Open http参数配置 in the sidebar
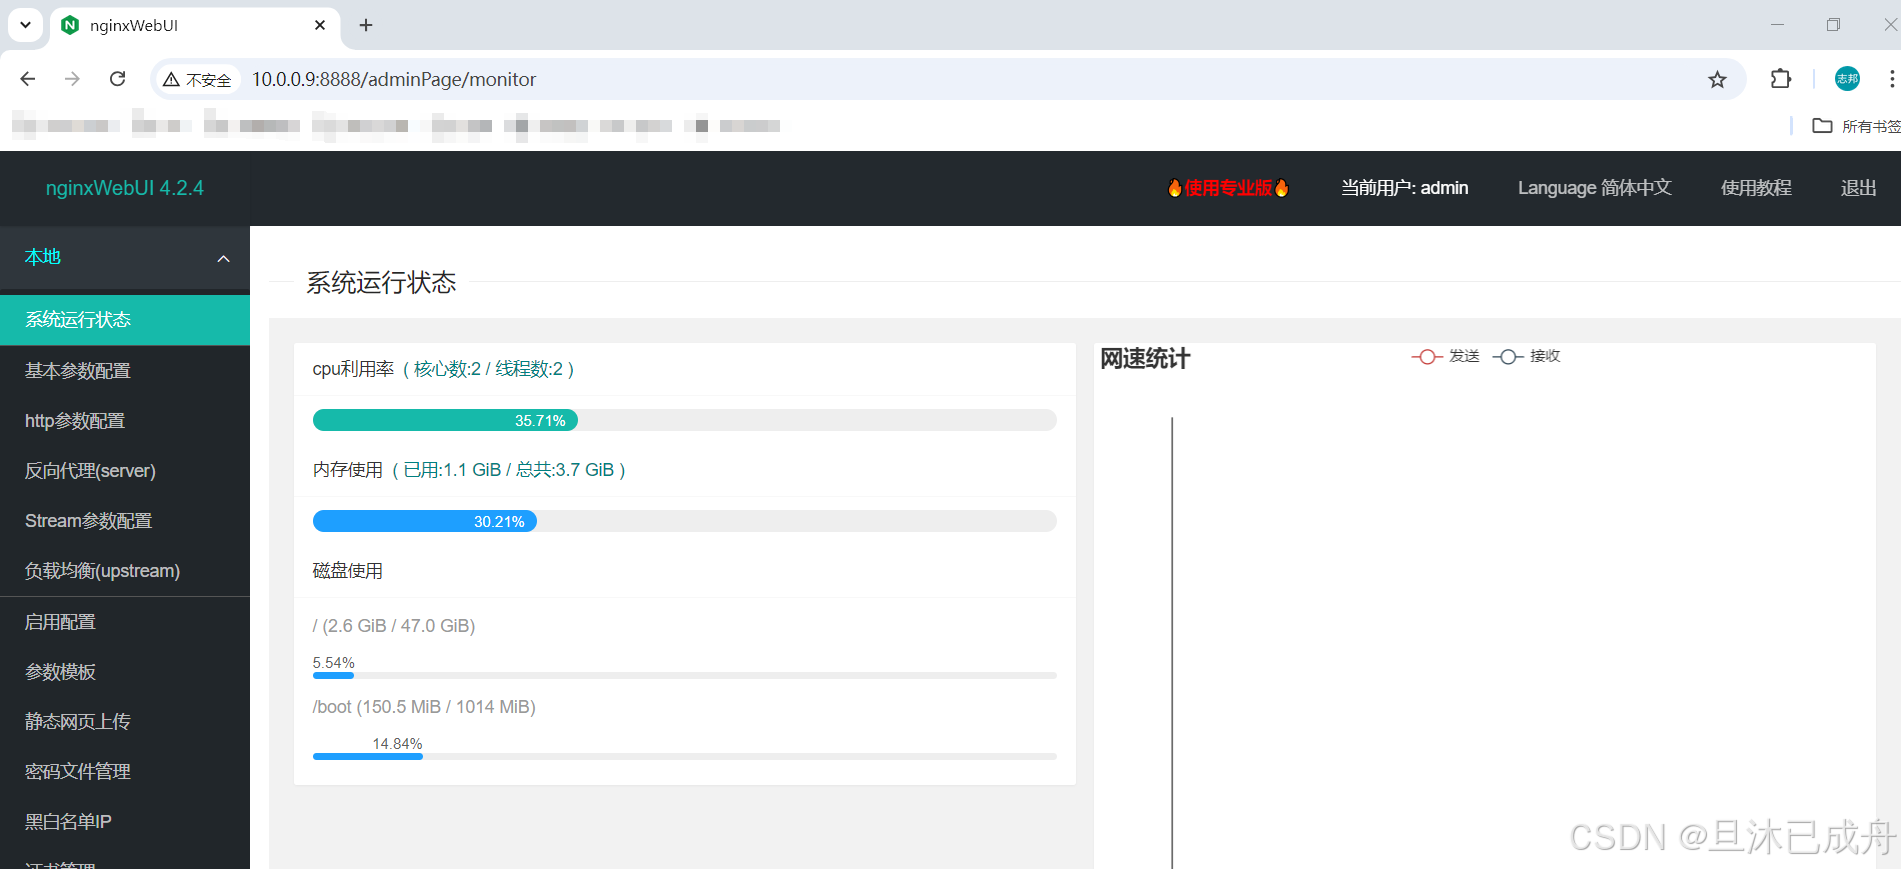 pyautogui.click(x=125, y=421)
